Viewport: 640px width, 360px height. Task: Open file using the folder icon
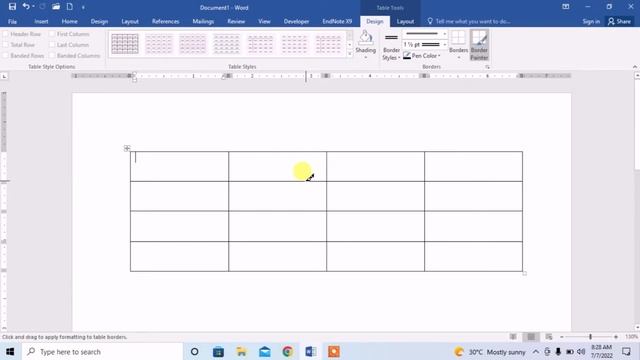(56, 7)
